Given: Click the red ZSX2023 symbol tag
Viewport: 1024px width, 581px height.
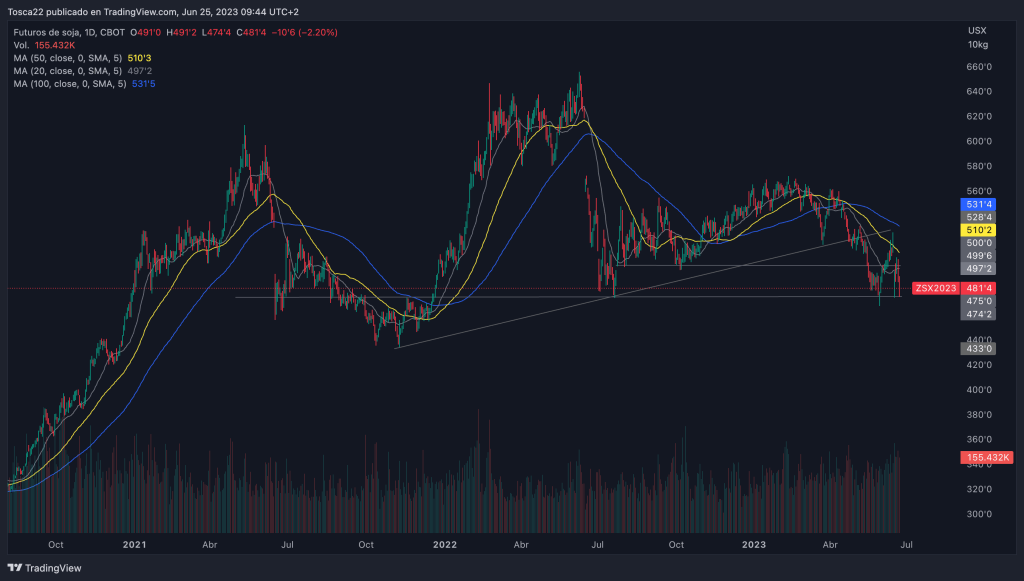Looking at the screenshot, I should [x=936, y=289].
